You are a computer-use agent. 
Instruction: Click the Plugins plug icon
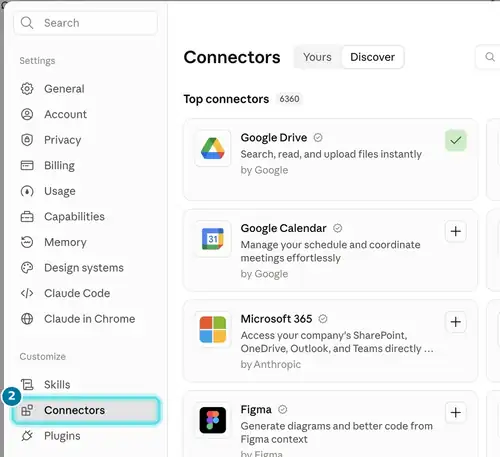click(x=27, y=436)
